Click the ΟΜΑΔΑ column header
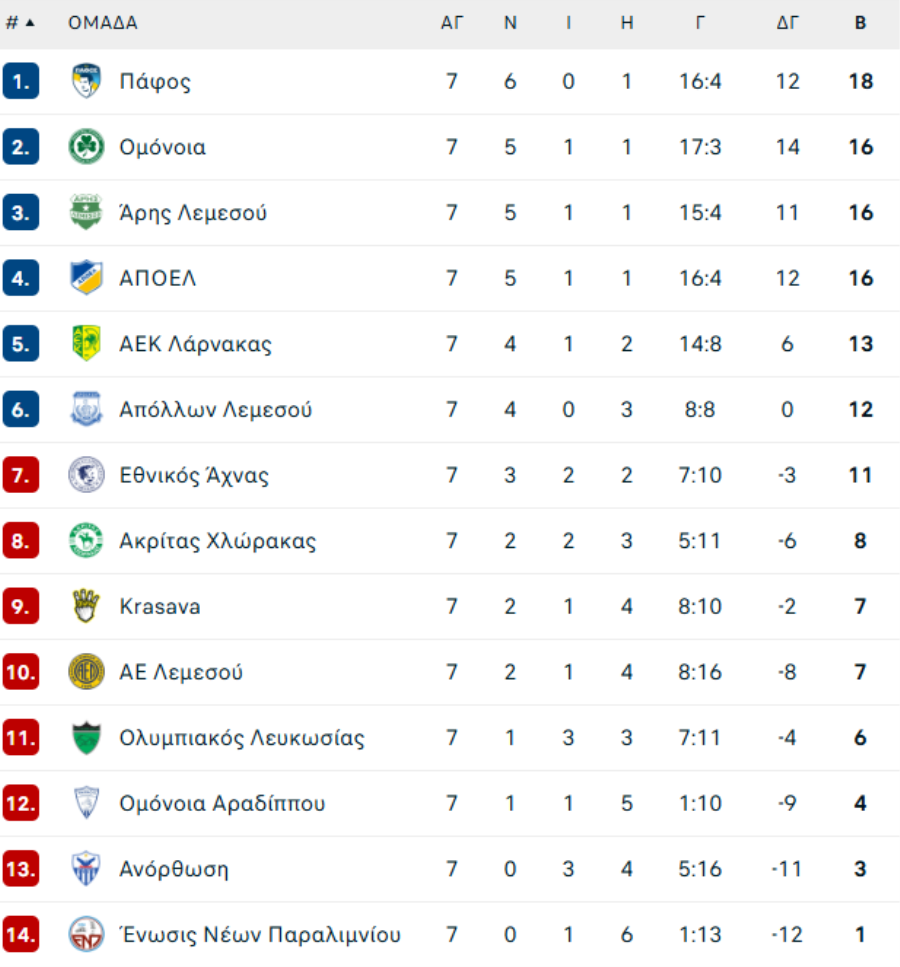The width and height of the screenshot is (900, 967). [x=103, y=23]
